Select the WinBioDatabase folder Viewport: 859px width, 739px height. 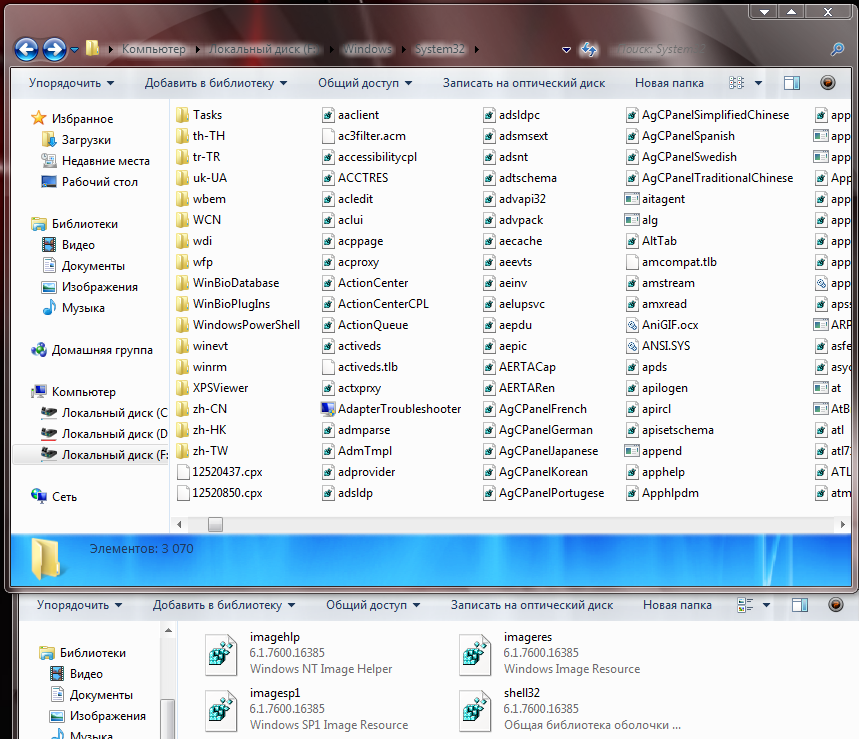[x=228, y=283]
